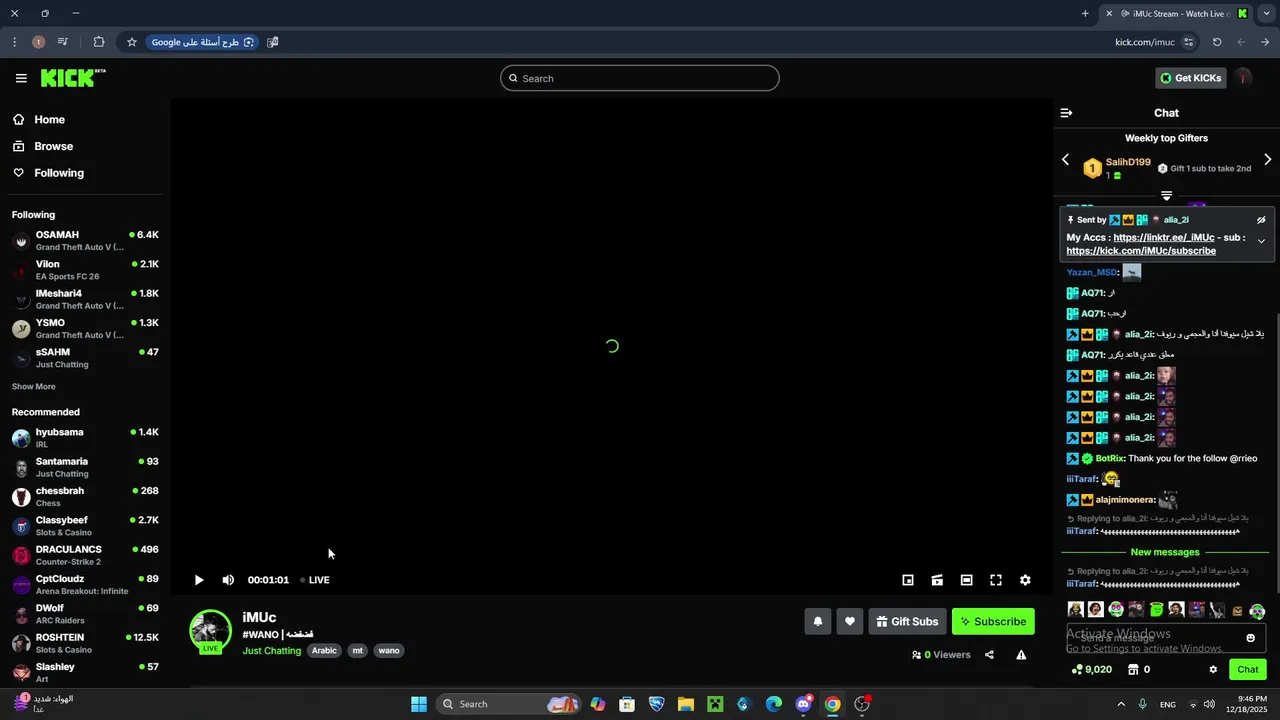This screenshot has height=720, width=1280.
Task: Open video player settings gear
Action: pyautogui.click(x=1025, y=580)
